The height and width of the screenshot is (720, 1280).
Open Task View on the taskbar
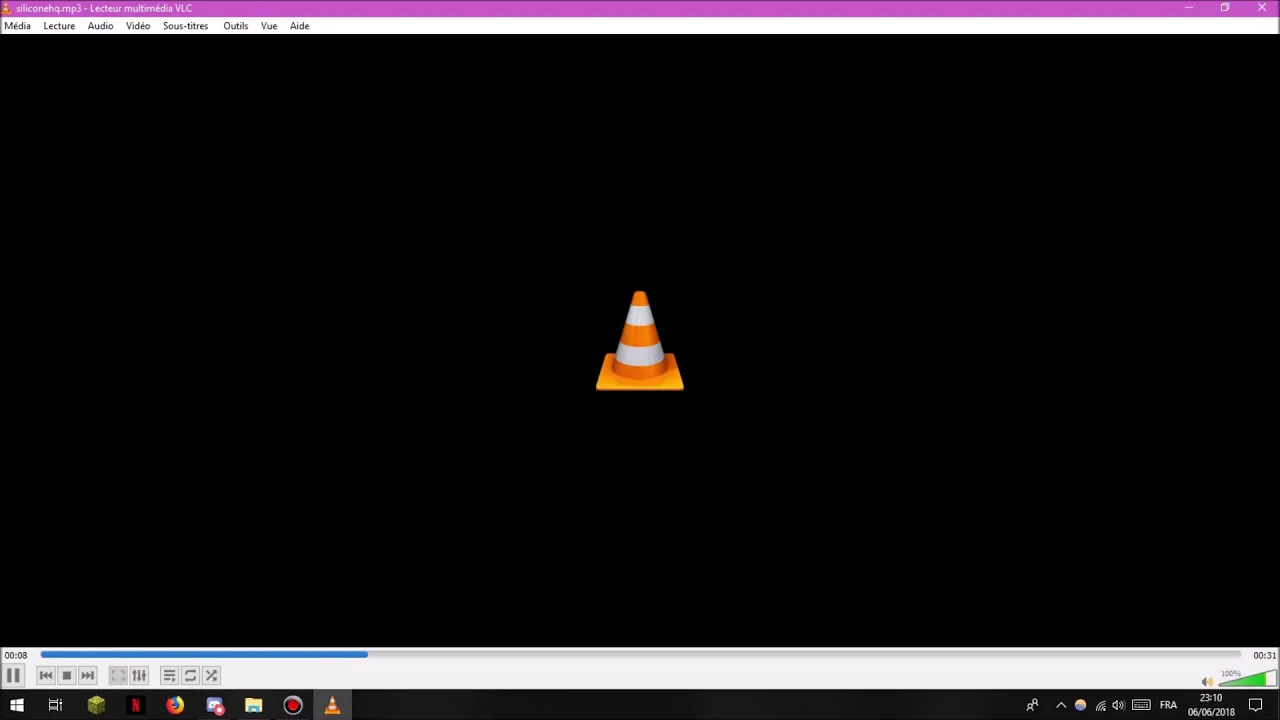[56, 705]
